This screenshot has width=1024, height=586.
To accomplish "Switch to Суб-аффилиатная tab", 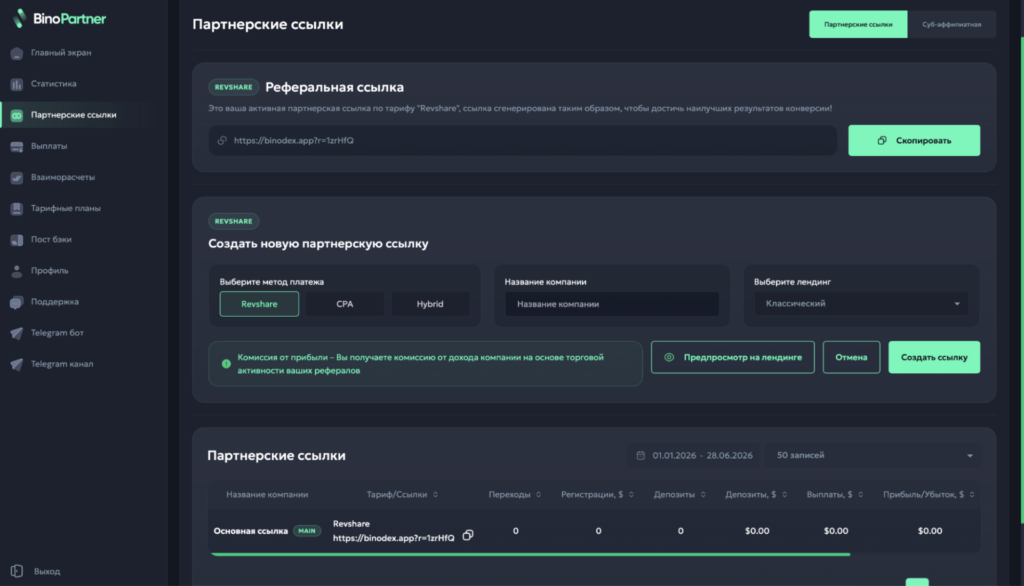I will pyautogui.click(x=952, y=24).
